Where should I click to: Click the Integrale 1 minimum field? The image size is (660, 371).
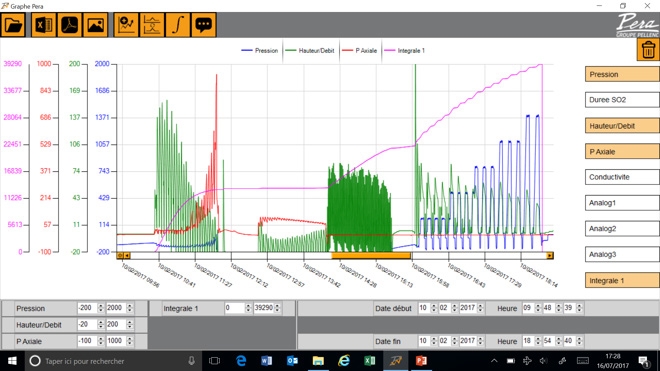(x=234, y=308)
